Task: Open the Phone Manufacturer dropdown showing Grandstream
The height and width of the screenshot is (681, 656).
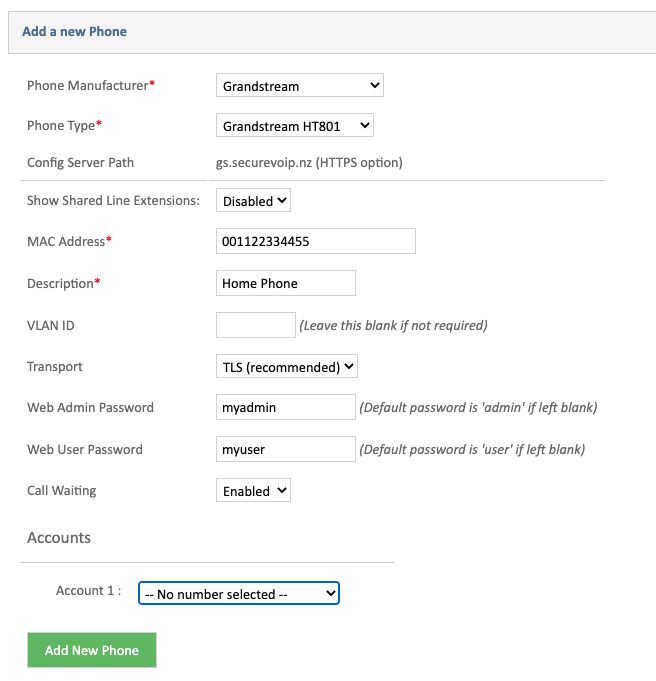Action: 300,85
